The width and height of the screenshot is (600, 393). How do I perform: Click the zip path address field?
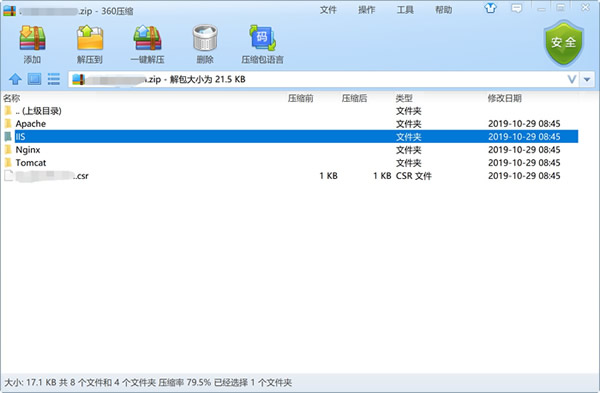318,80
